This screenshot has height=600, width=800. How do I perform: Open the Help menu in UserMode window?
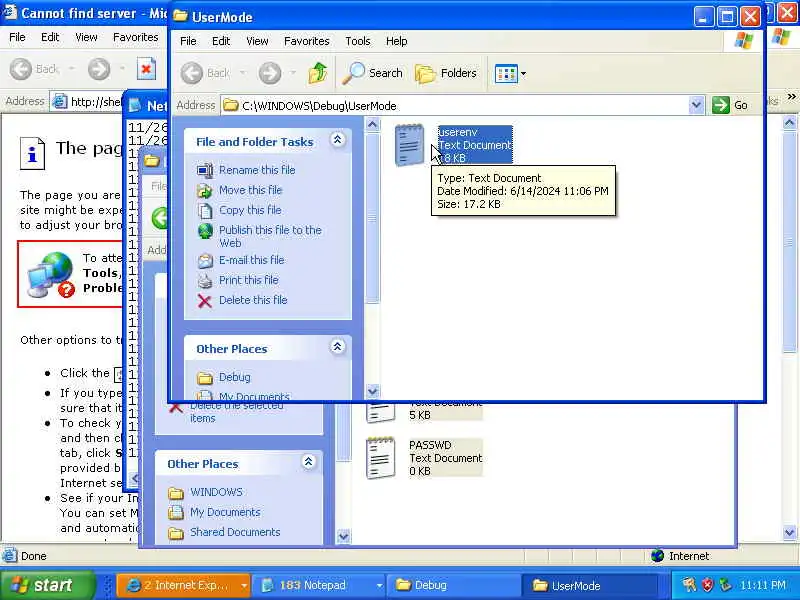point(396,41)
